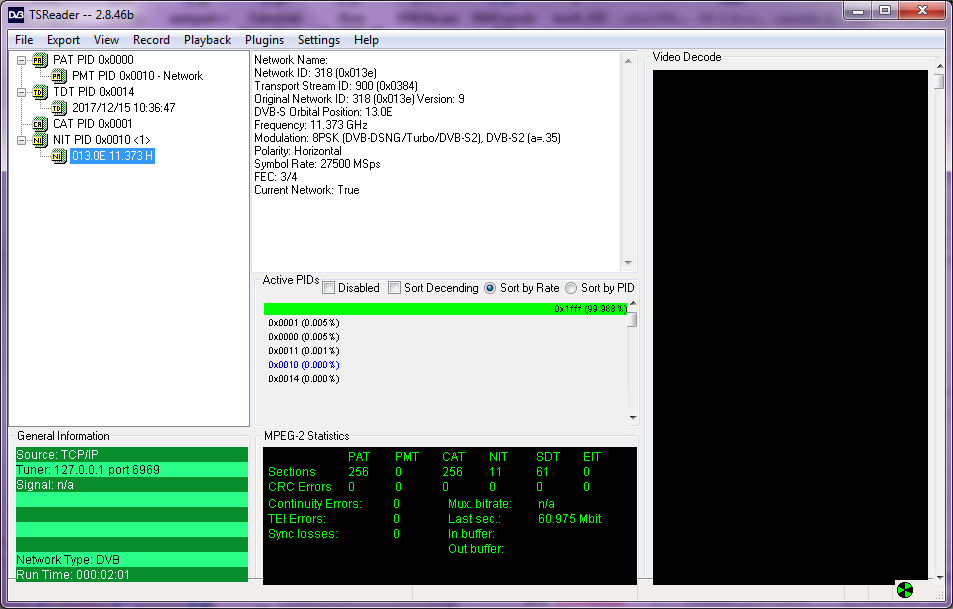Click the CAT PID 0x0001 icon
Screen dimensions: 953x609
click(40, 124)
